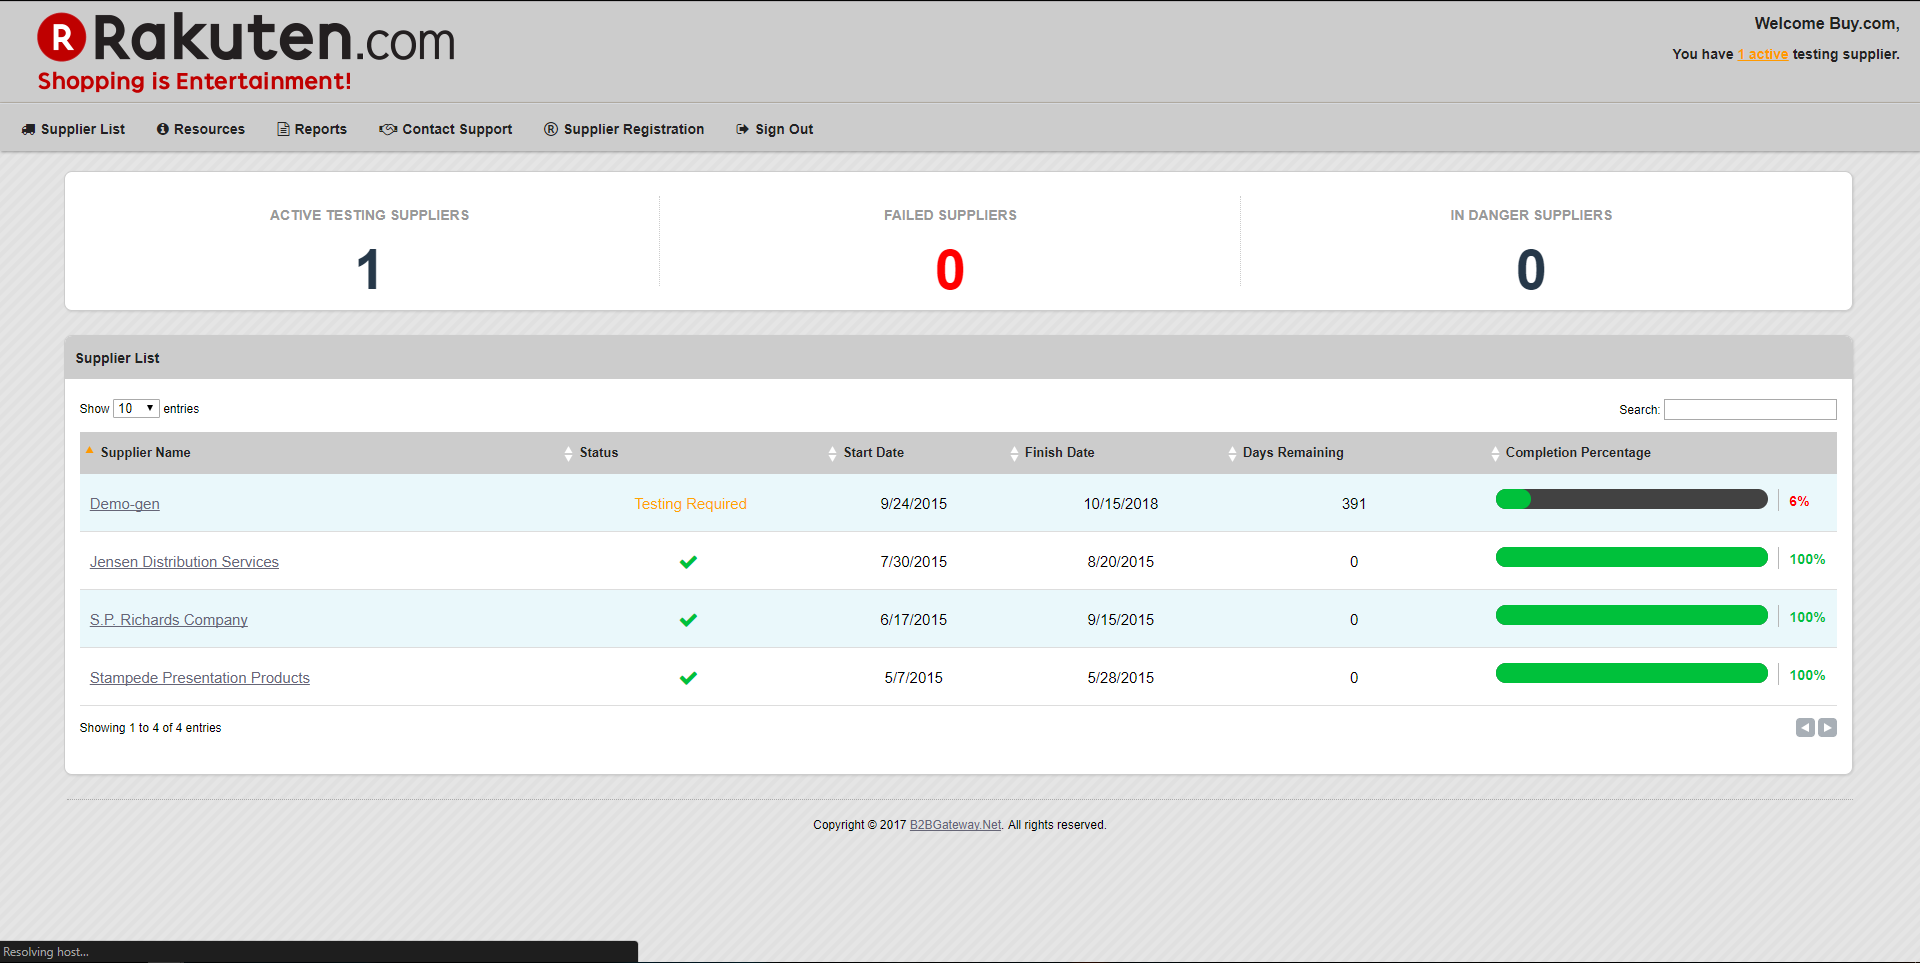1920x963 pixels.
Task: Sort table by Start Date column
Action: pyautogui.click(x=914, y=453)
